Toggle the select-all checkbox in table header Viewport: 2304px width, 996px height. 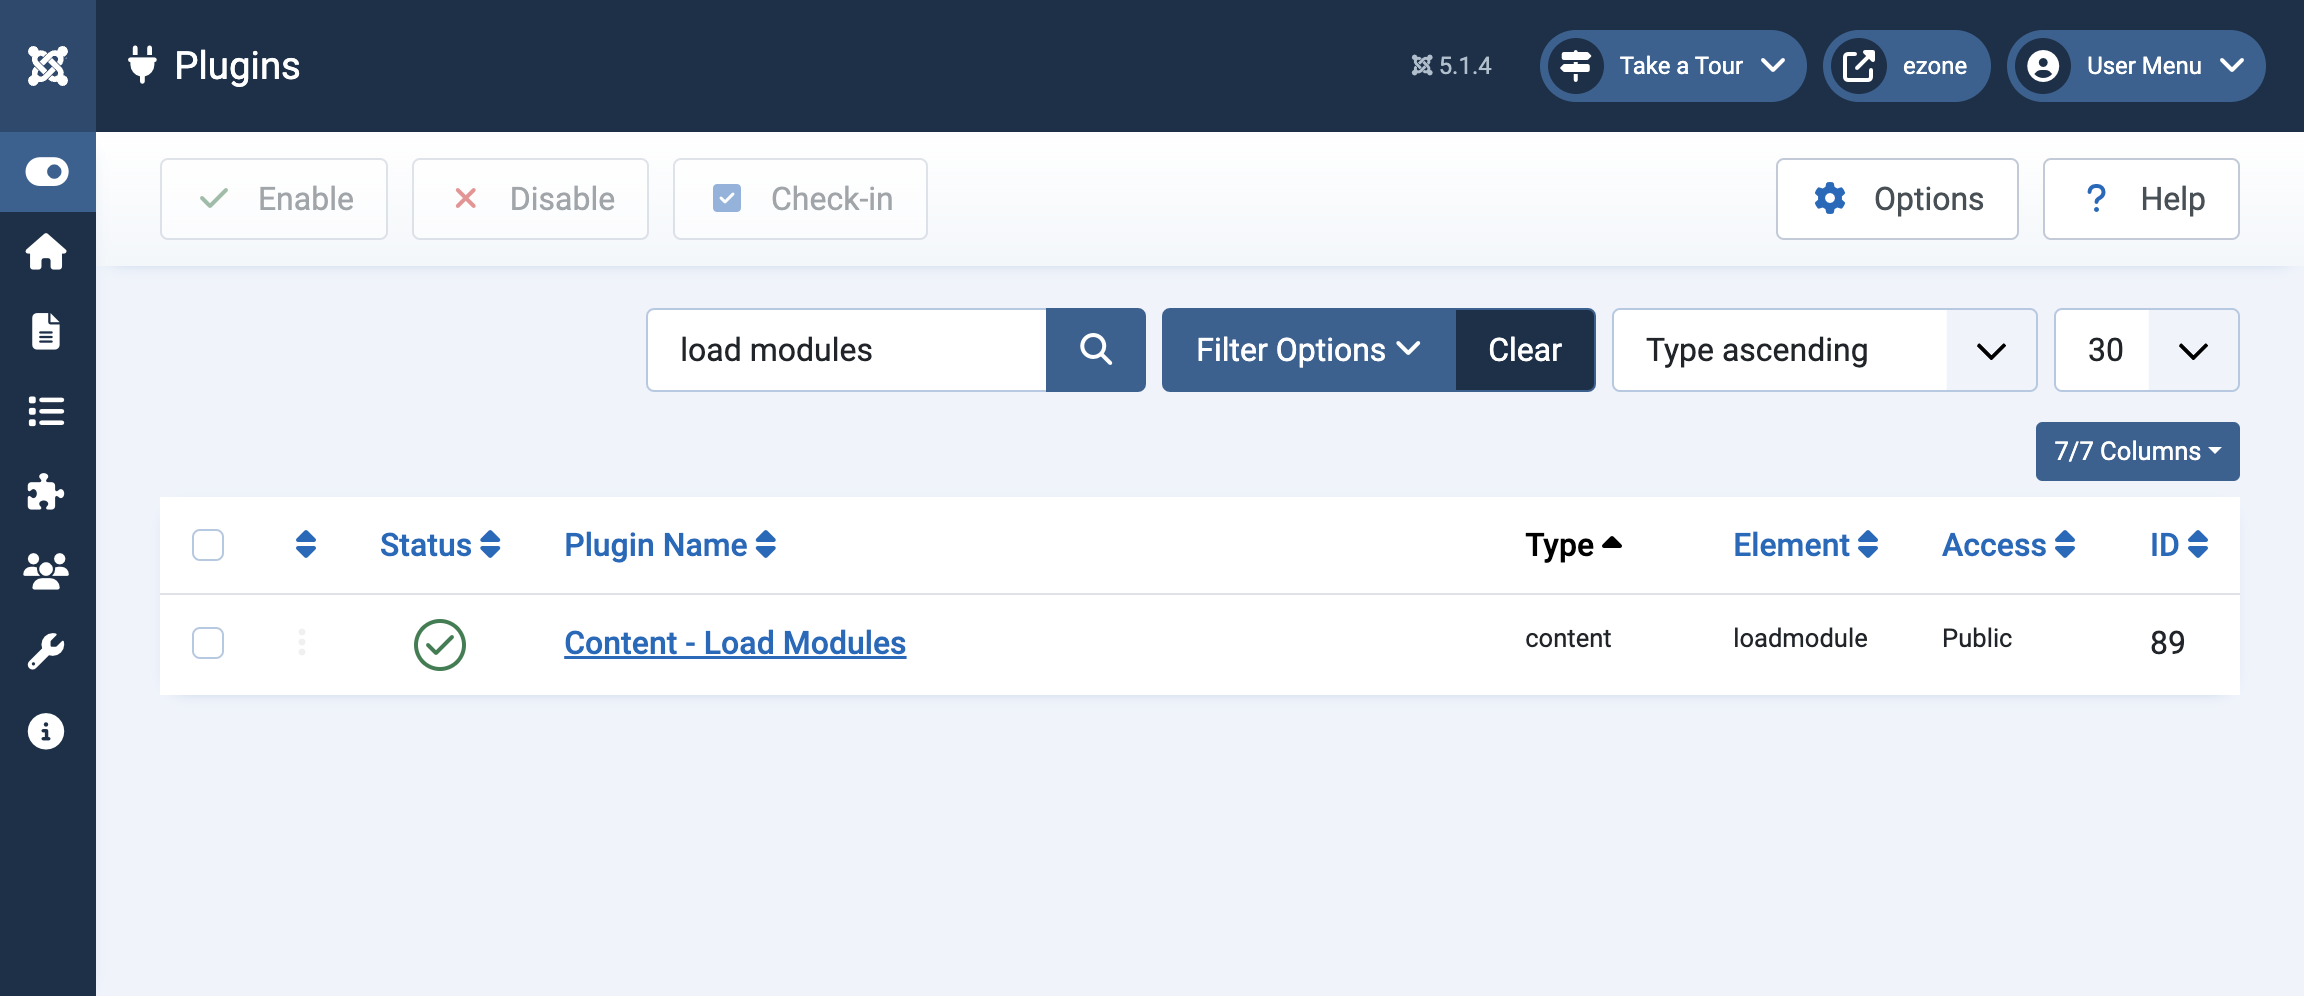(208, 544)
